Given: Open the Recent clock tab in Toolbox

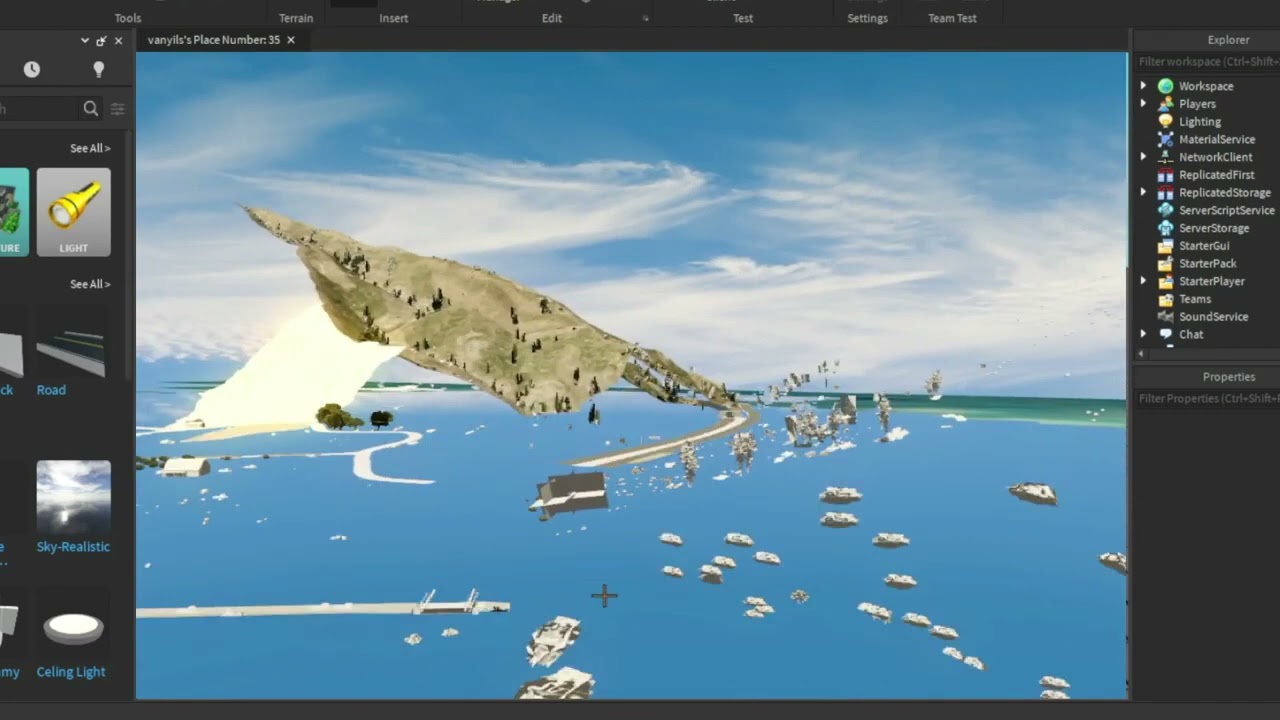Looking at the screenshot, I should click(32, 69).
